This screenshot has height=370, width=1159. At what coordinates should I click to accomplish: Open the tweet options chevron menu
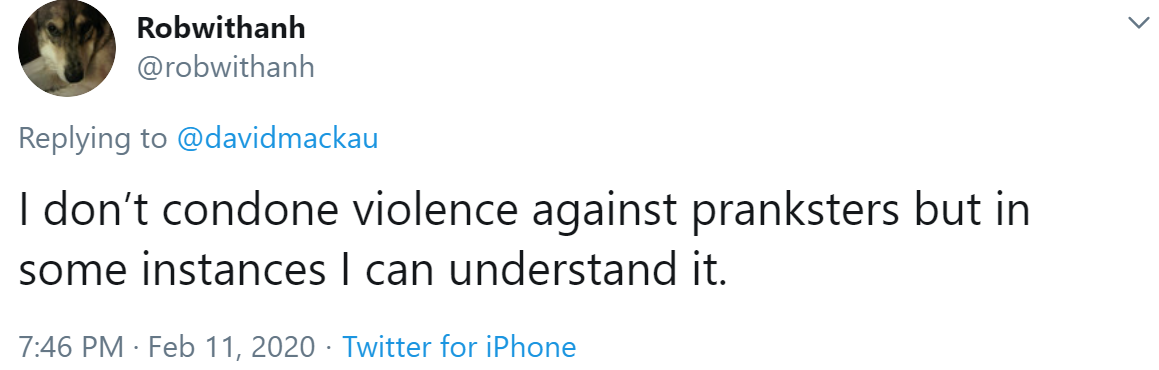1138,24
